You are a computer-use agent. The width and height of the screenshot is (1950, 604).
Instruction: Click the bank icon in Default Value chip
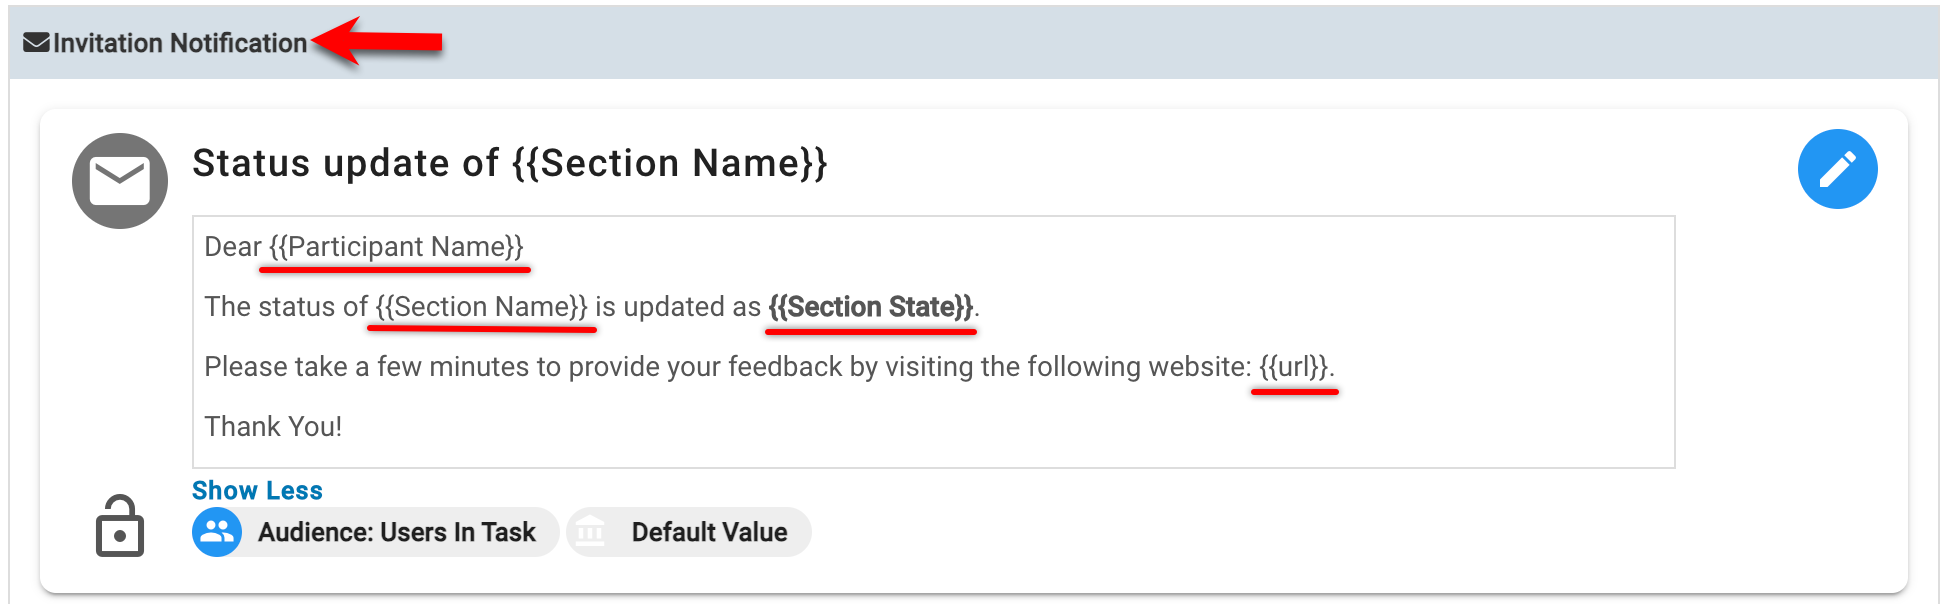click(591, 532)
